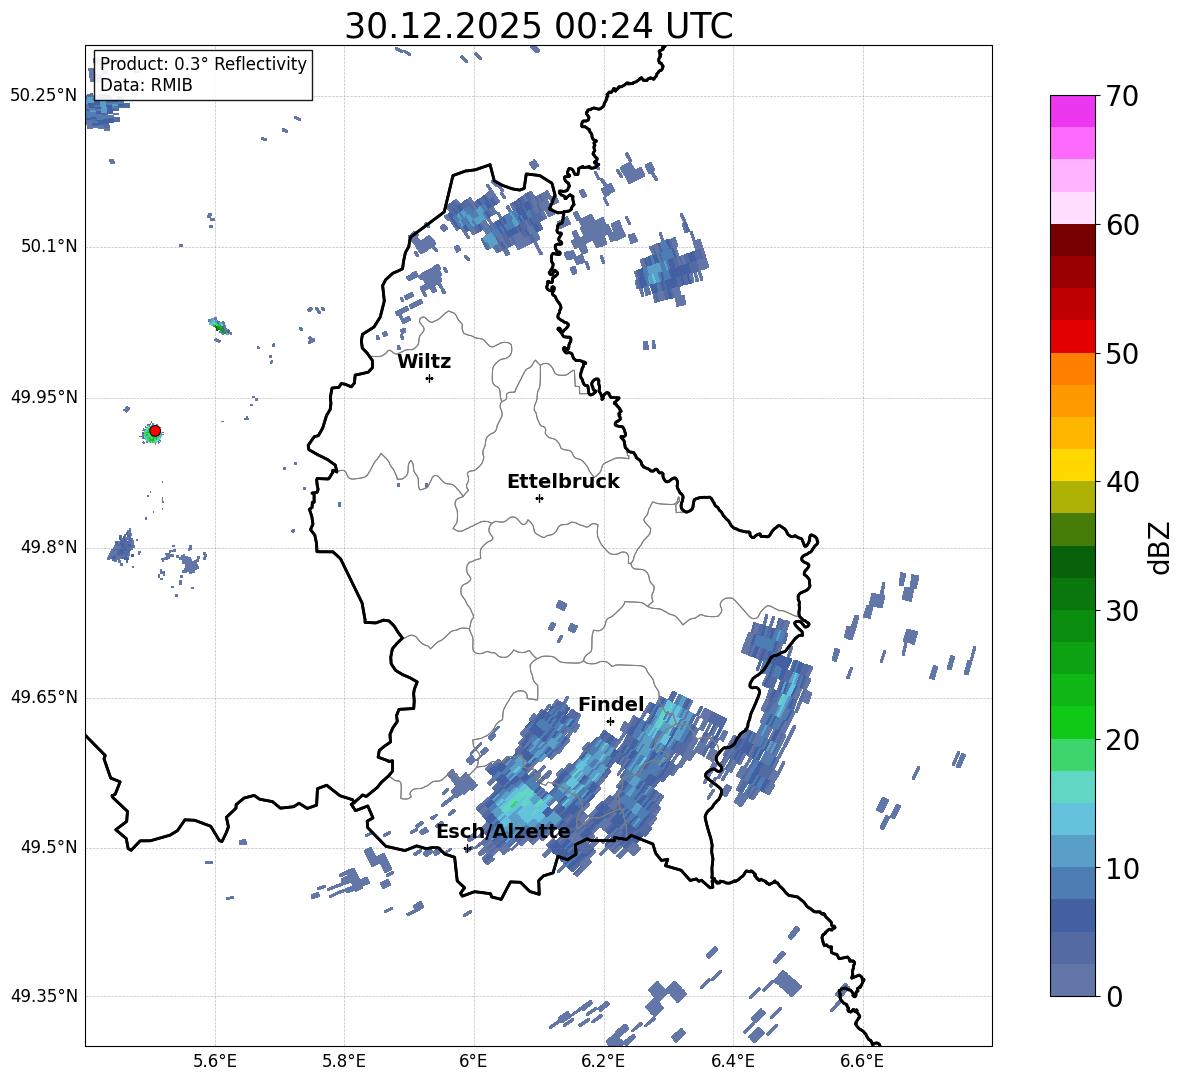Pick the magenta colorbar band below the 70 tick
The image size is (1184, 1081).
pos(1072,111)
